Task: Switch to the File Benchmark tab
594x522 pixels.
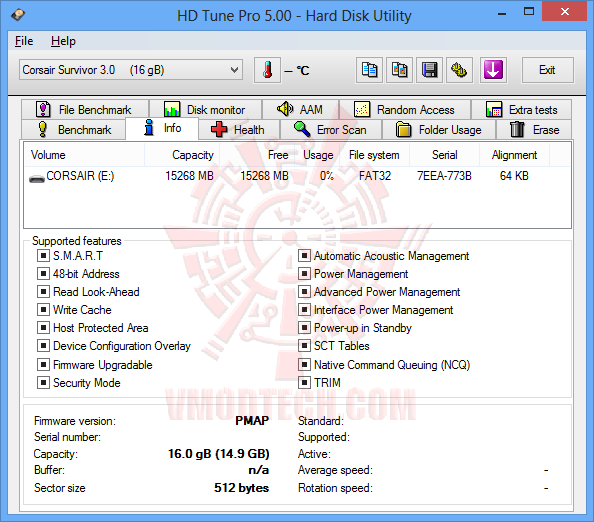Action: pyautogui.click(x=85, y=110)
